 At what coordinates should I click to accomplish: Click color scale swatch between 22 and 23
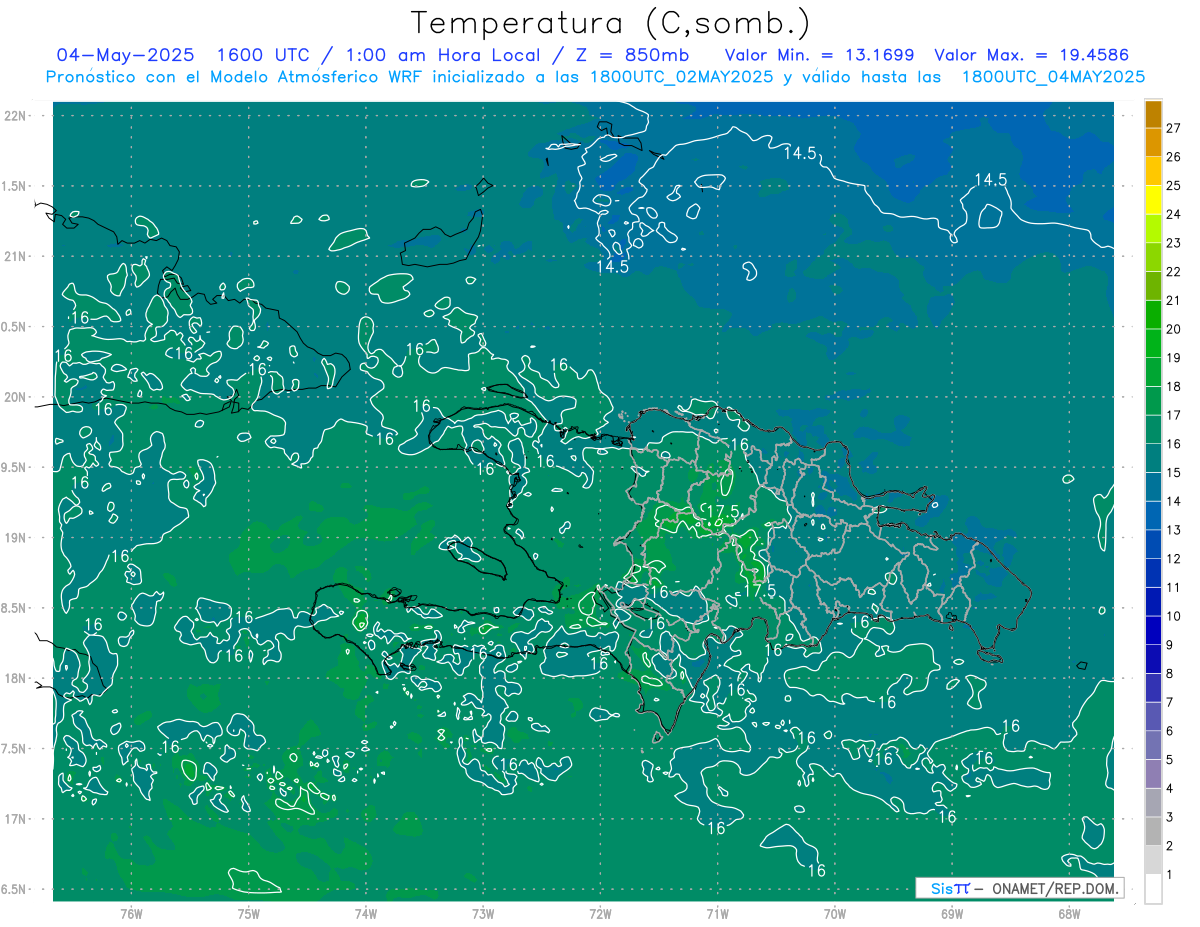click(x=1153, y=257)
